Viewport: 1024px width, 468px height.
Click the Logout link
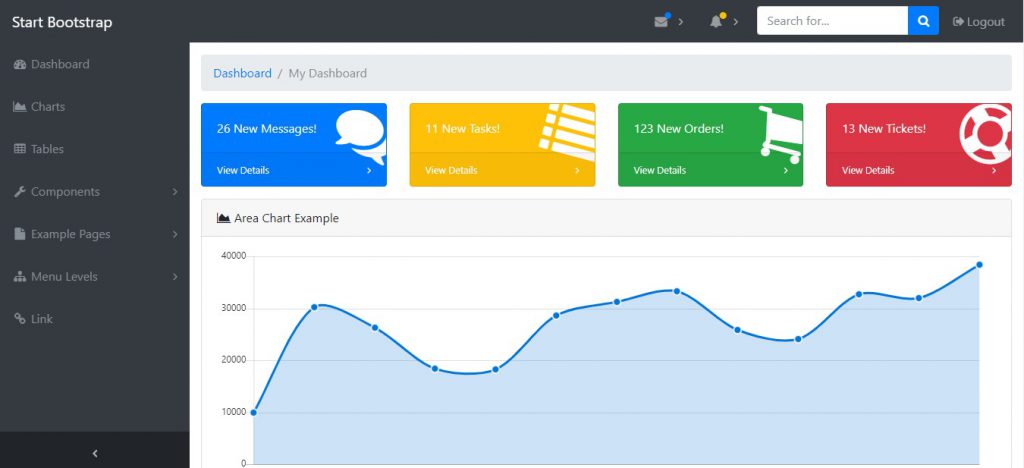pos(979,22)
